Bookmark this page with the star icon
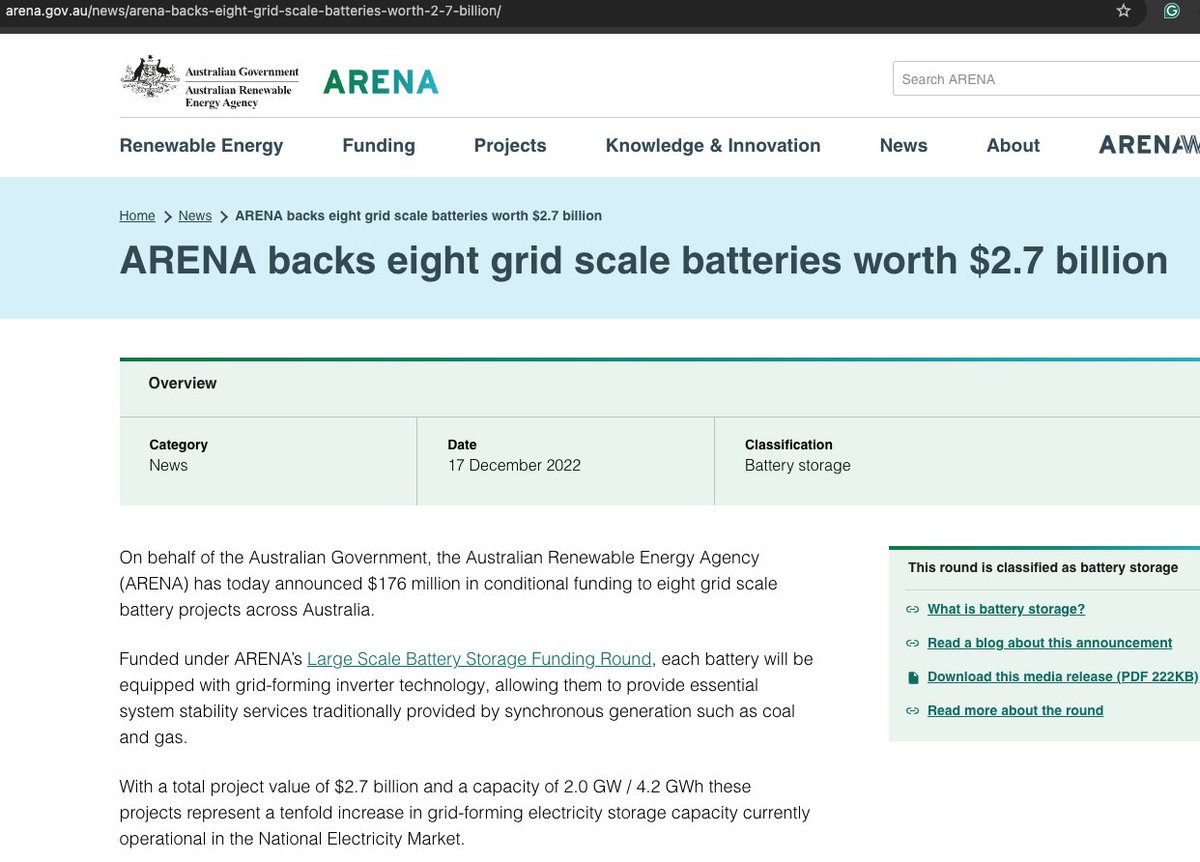The width and height of the screenshot is (1200, 862). click(1123, 11)
